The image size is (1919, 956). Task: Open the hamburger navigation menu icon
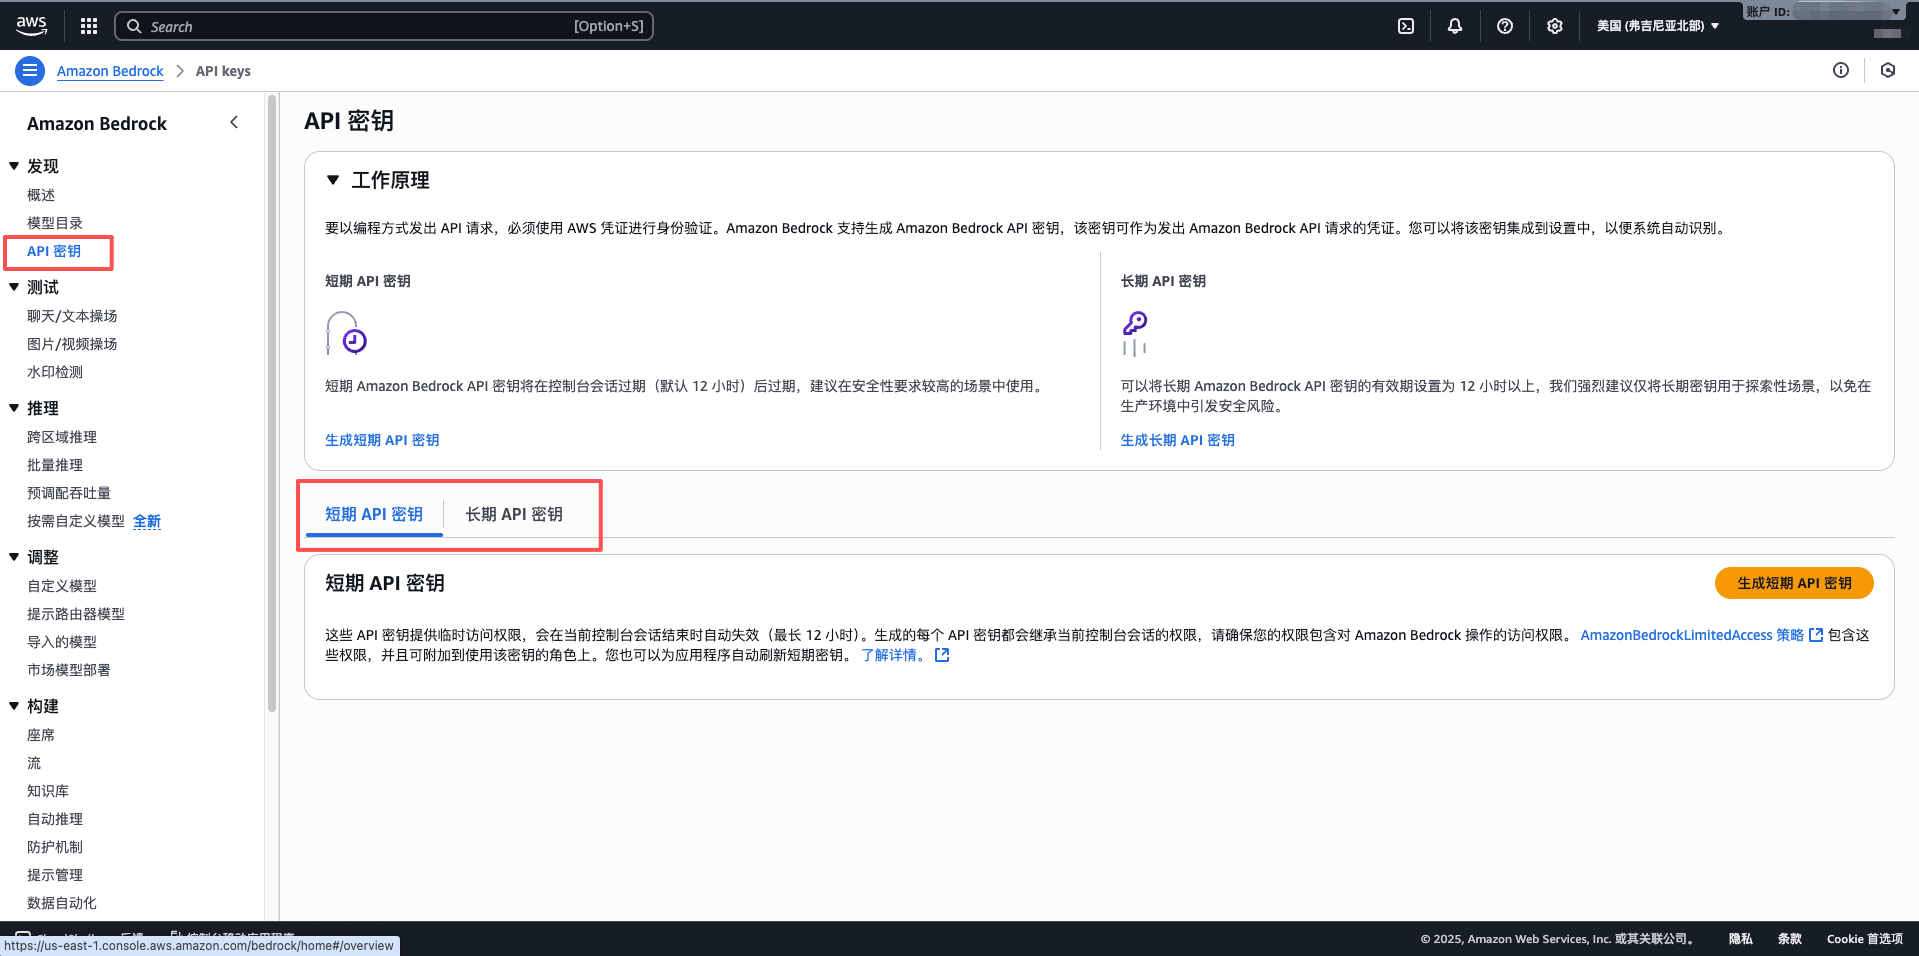coord(29,70)
